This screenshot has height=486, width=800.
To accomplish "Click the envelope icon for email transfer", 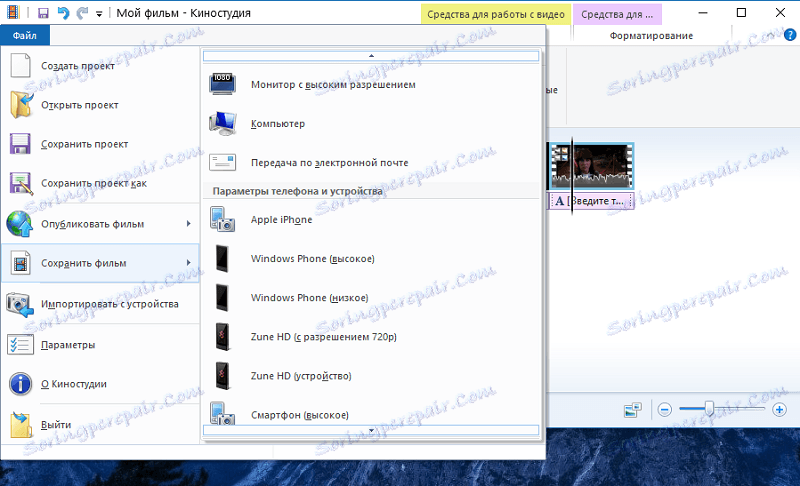I will (222, 162).
